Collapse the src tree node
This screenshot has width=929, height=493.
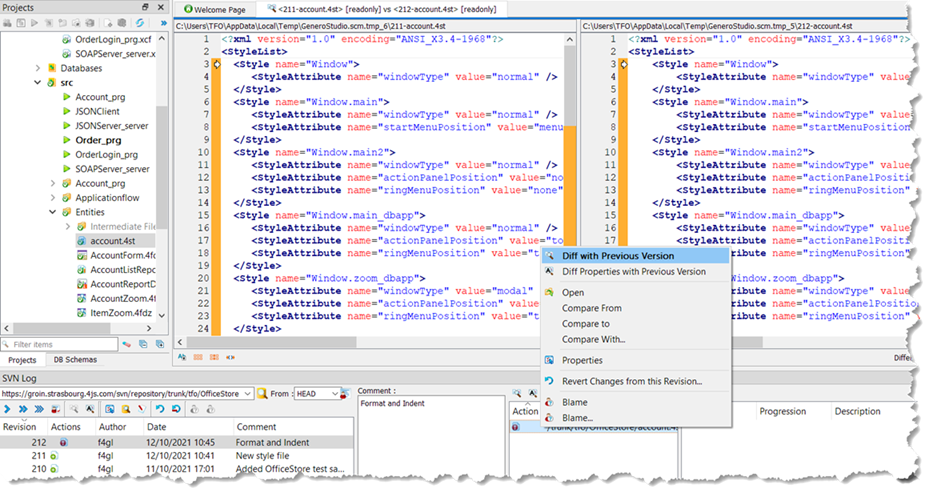tap(38, 83)
